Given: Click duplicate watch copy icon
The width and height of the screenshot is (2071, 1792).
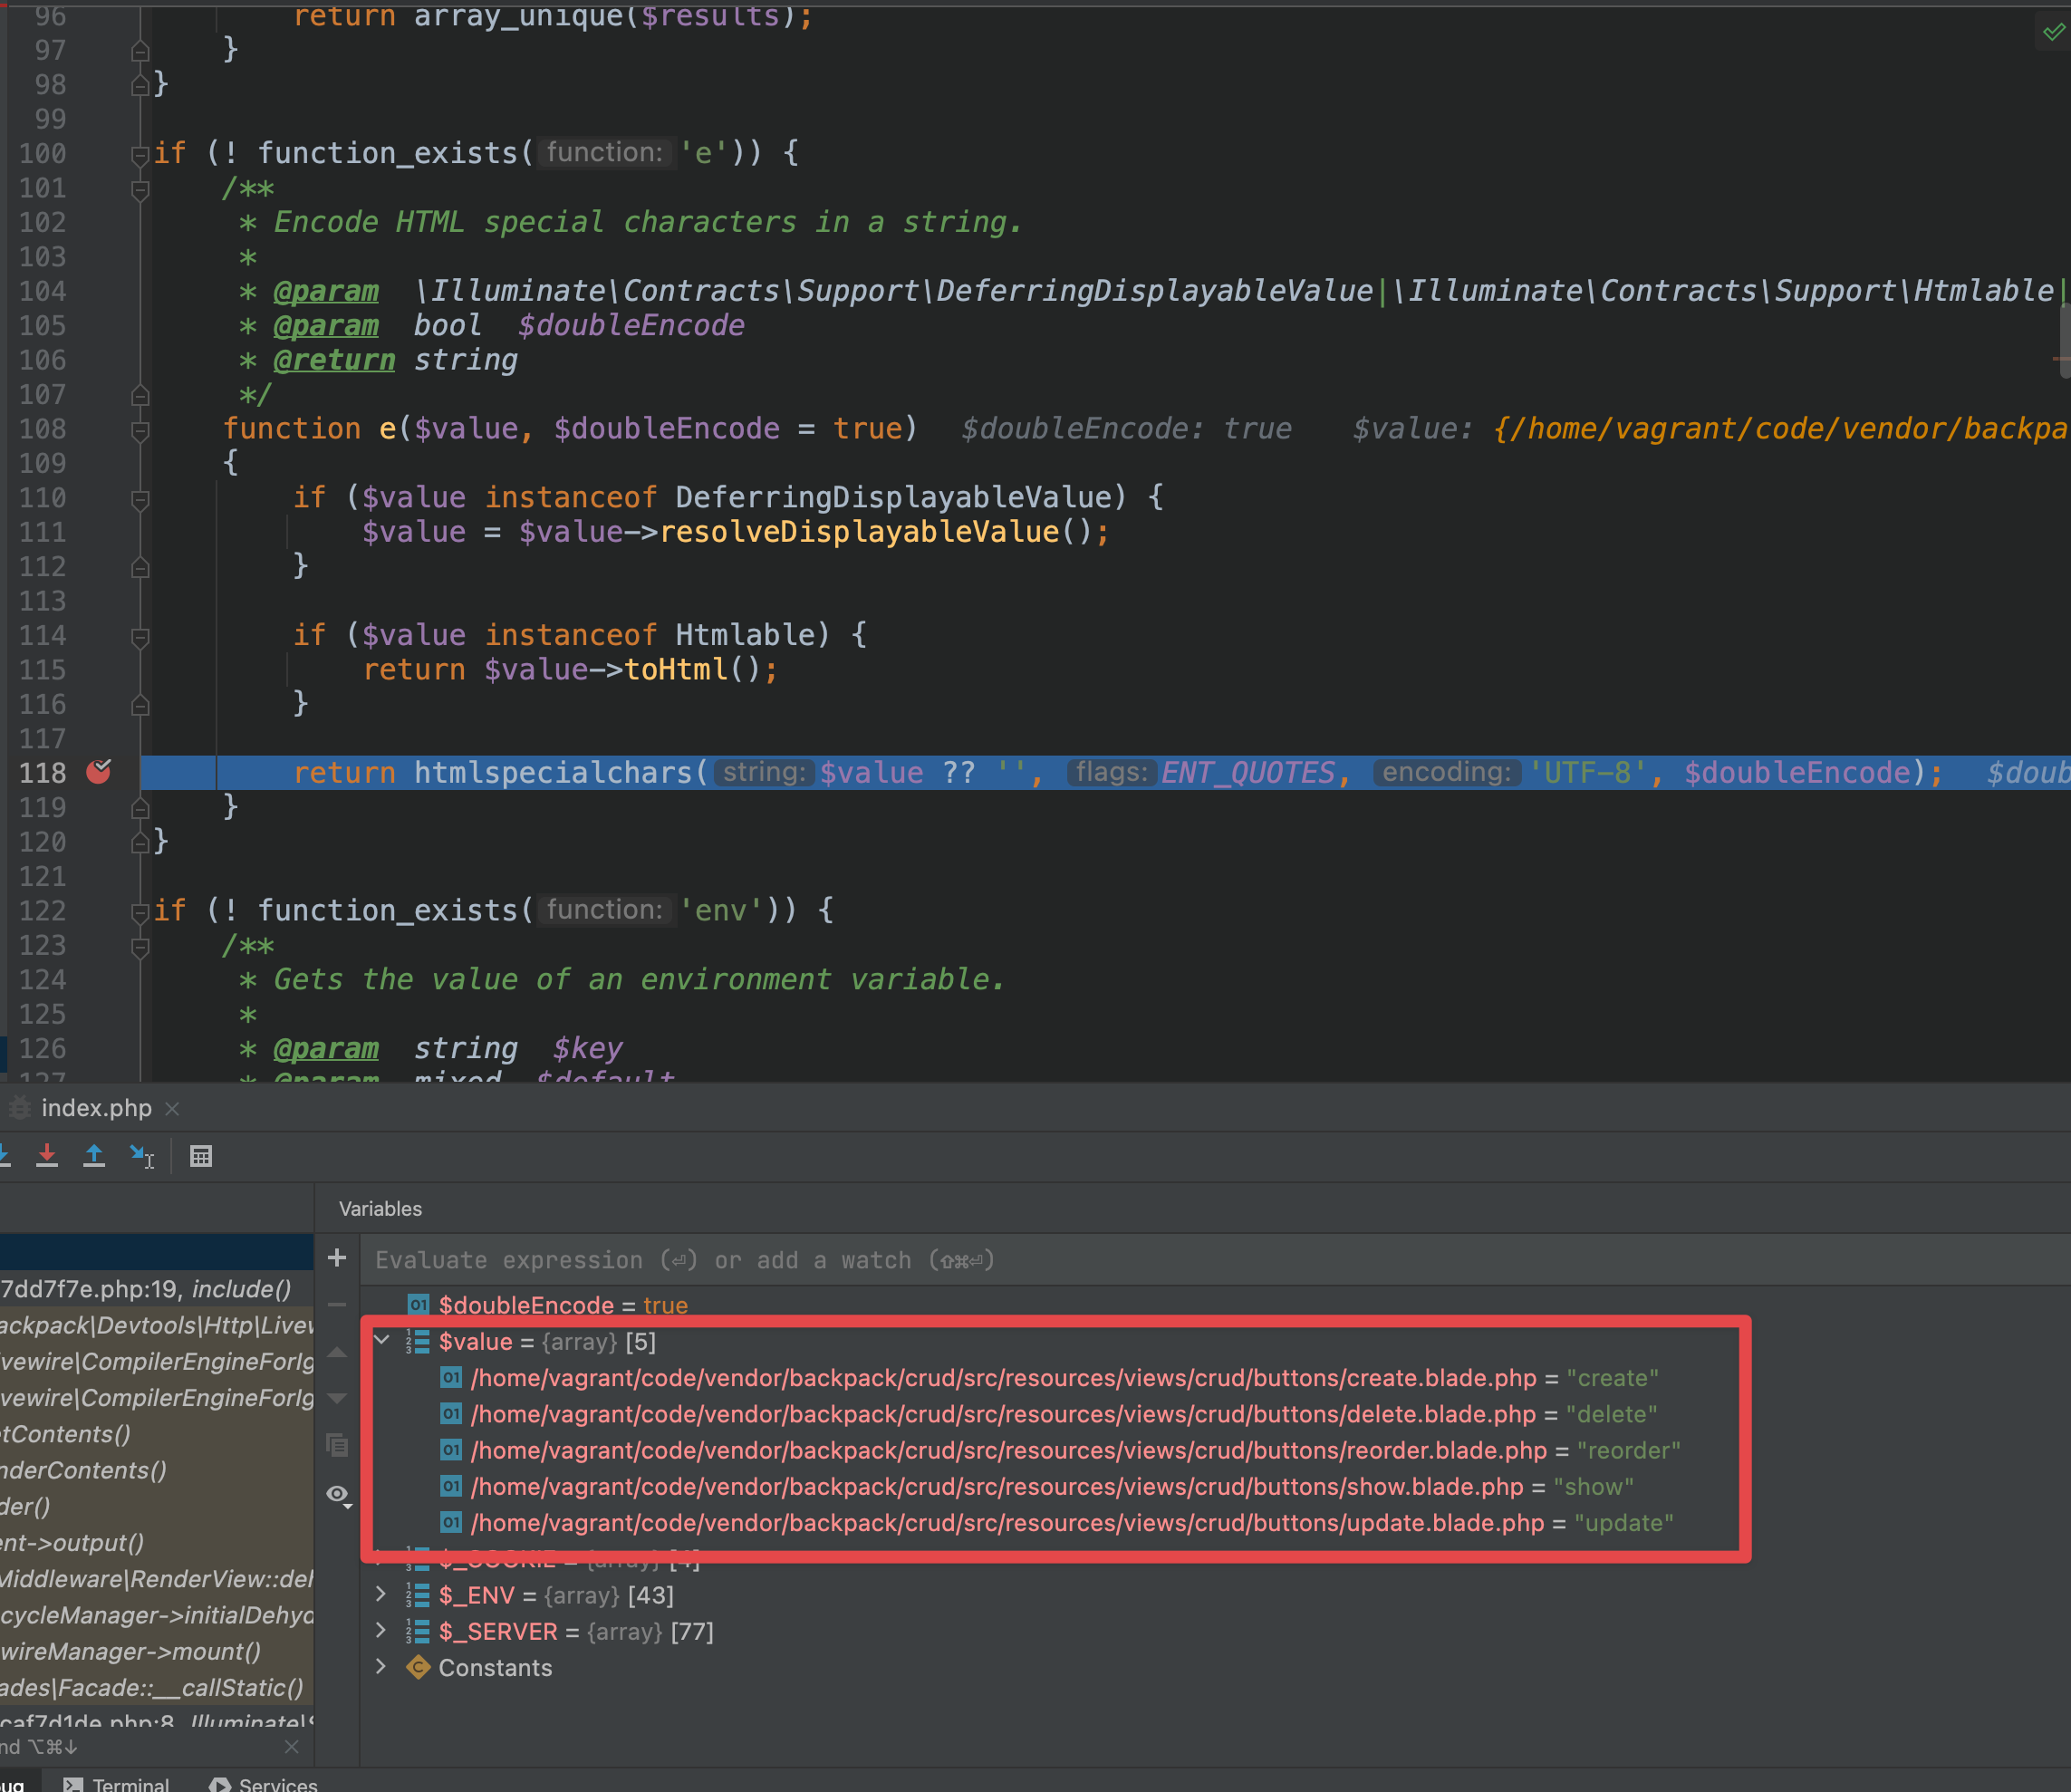Looking at the screenshot, I should 337,1445.
